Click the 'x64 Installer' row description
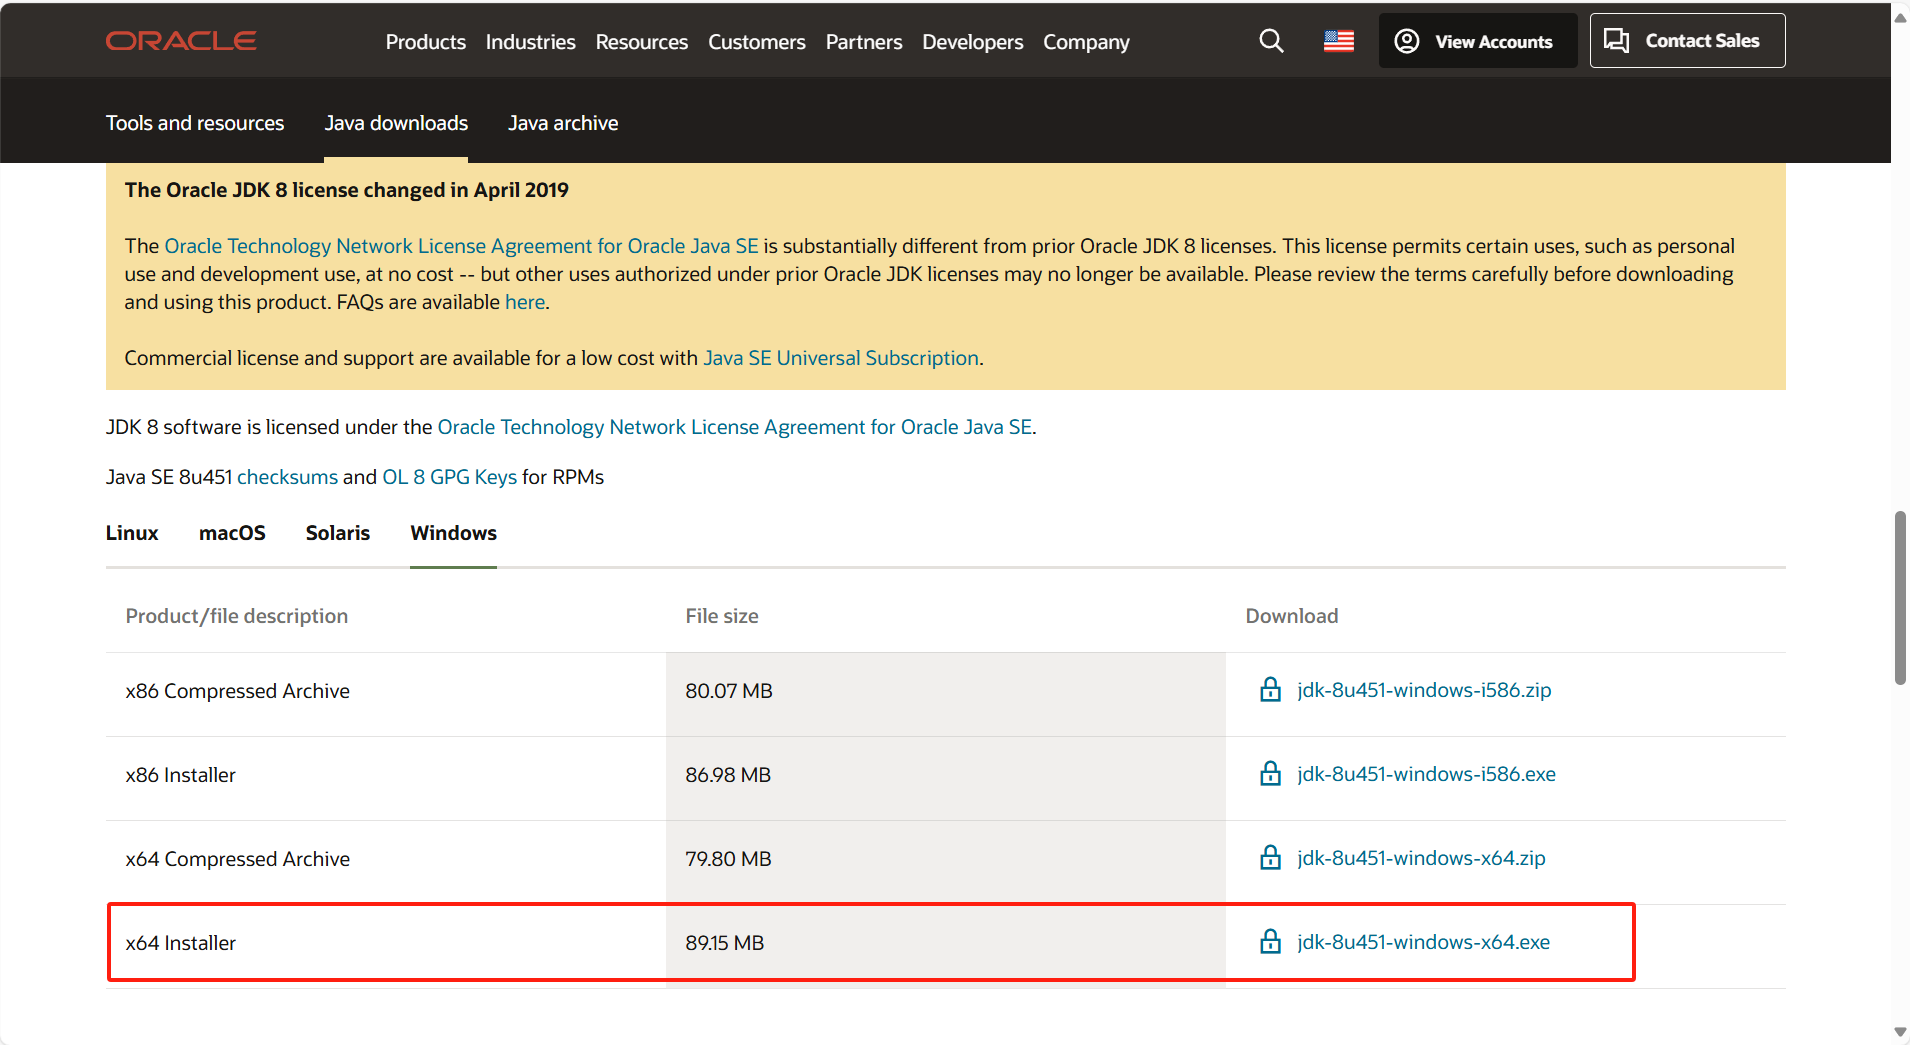This screenshot has height=1045, width=1910. coord(180,943)
